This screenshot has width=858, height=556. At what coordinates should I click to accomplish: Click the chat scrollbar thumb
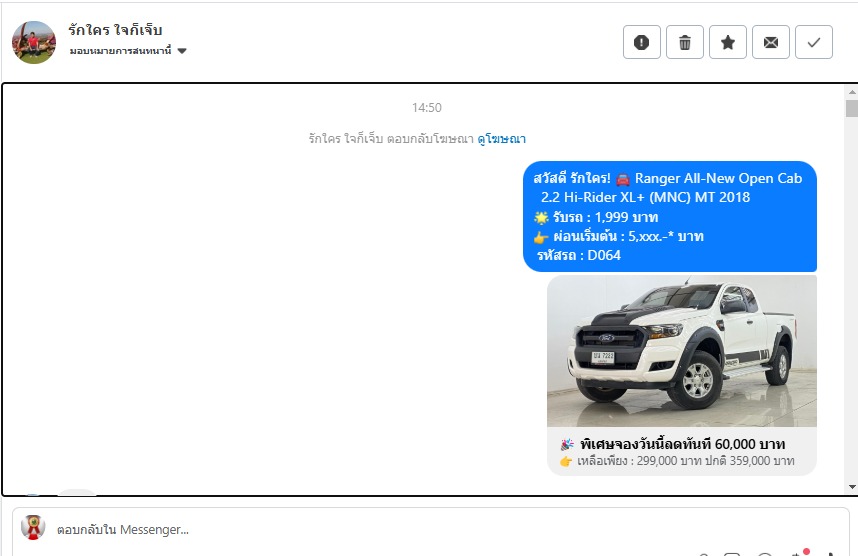tap(852, 108)
